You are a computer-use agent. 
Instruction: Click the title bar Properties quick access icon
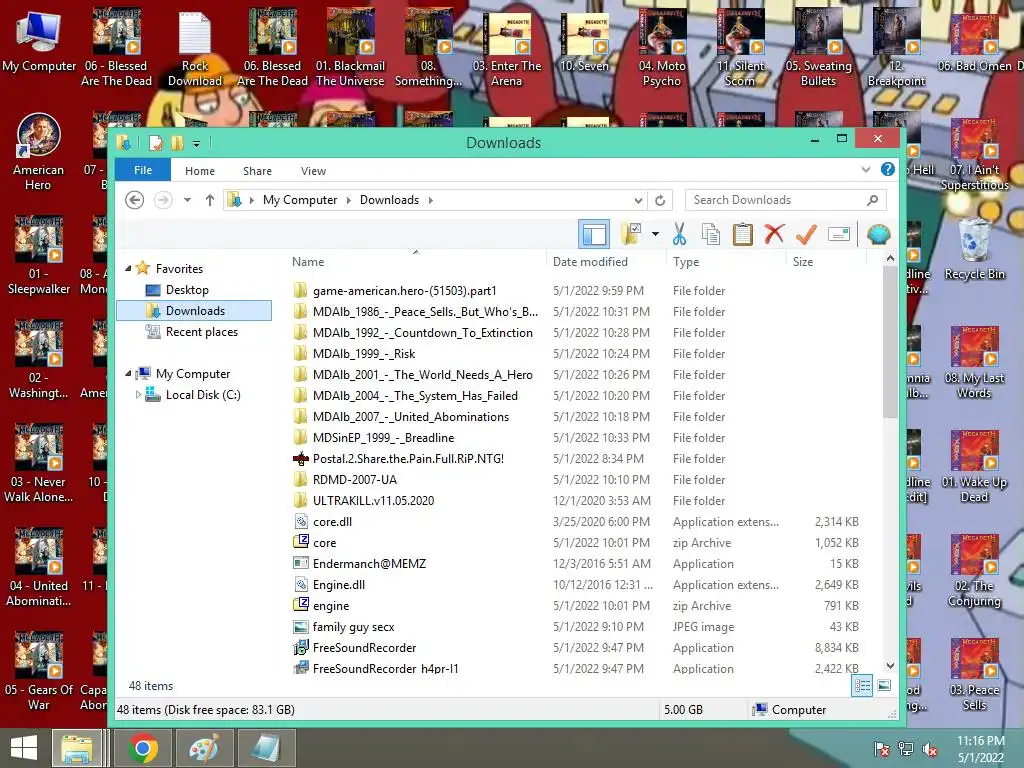tap(156, 142)
